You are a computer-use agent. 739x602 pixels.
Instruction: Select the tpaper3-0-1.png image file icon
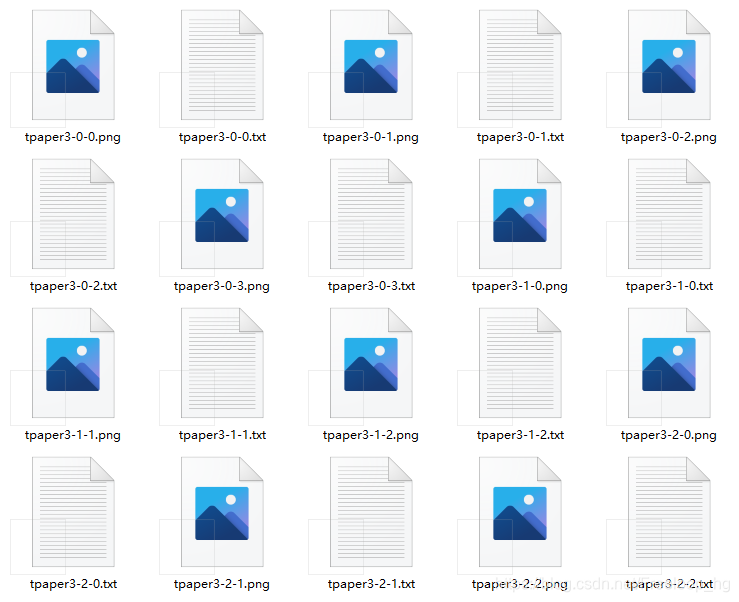[371, 65]
